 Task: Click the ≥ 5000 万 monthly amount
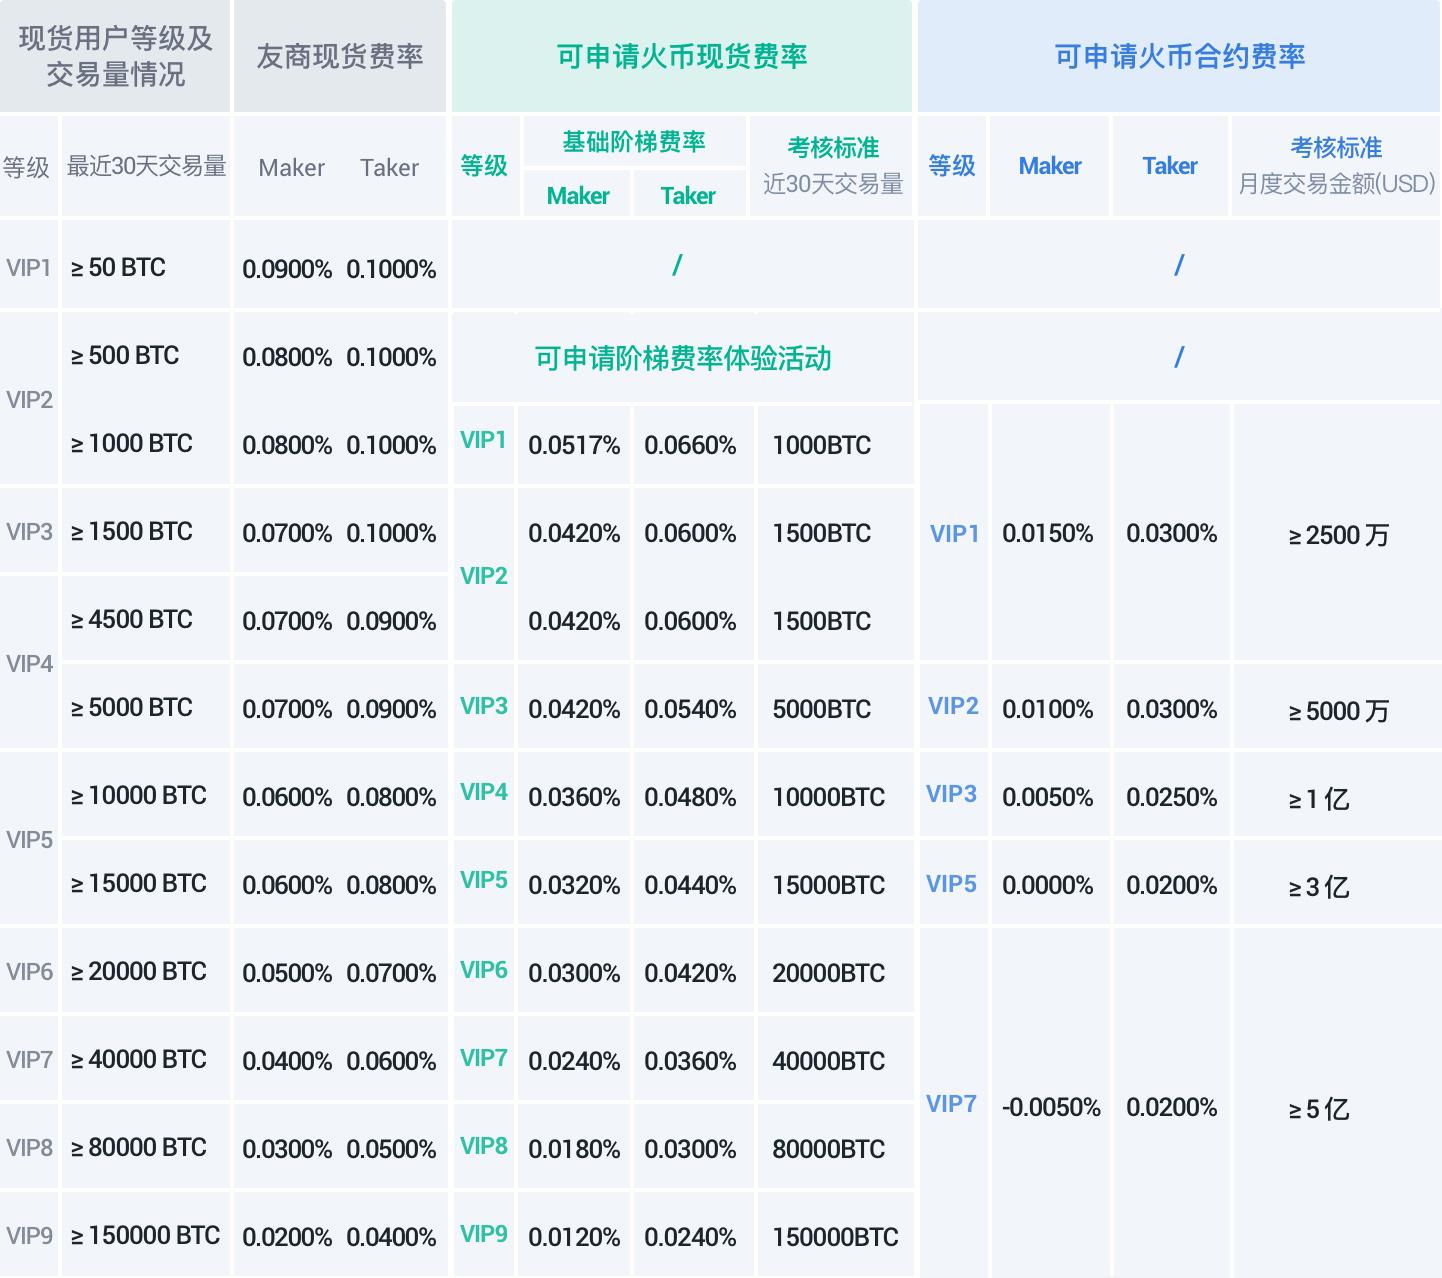(x=1339, y=711)
